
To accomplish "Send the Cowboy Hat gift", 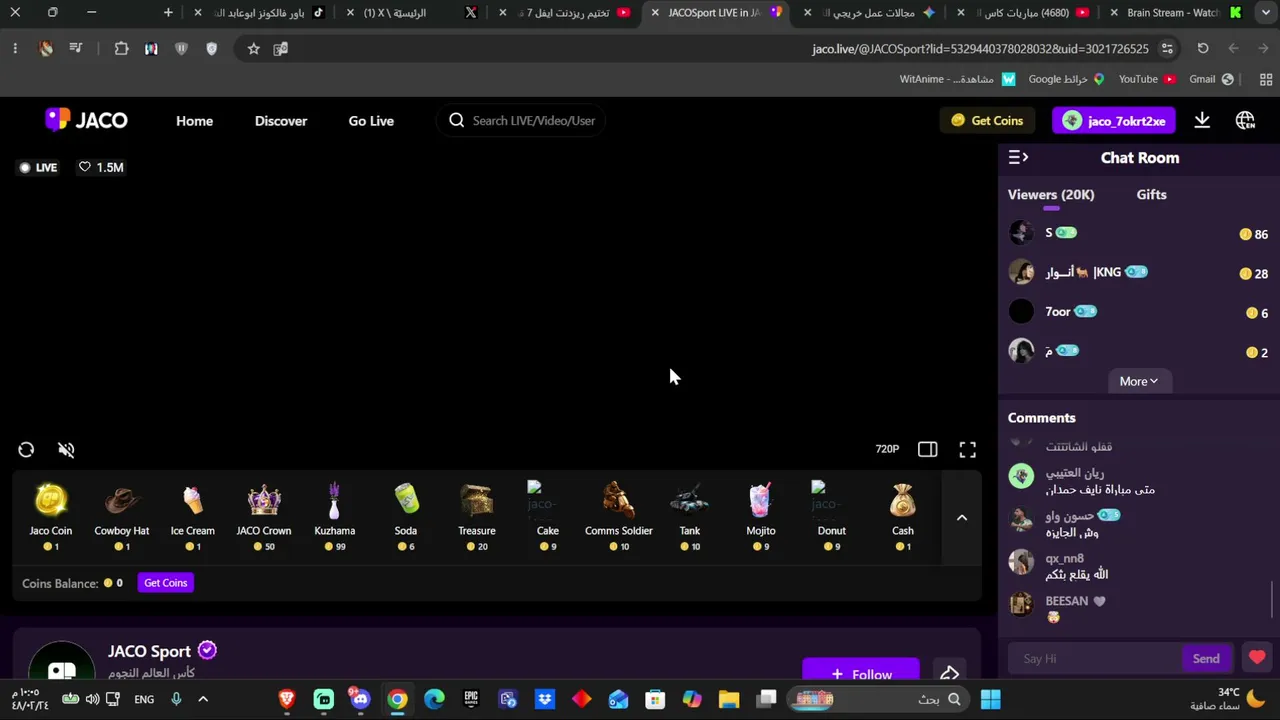I will (122, 516).
